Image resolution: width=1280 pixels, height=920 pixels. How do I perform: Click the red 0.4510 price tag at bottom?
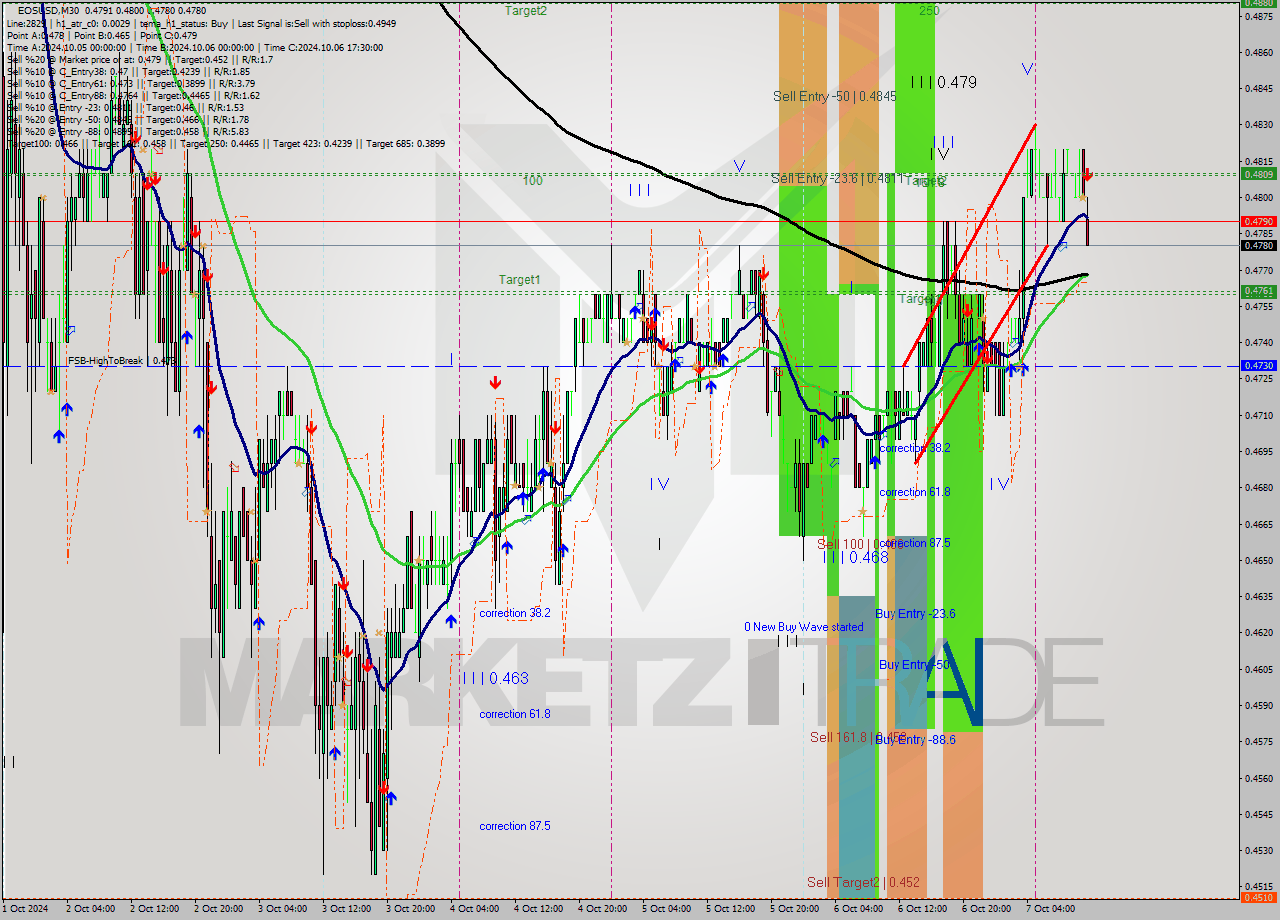point(1258,897)
